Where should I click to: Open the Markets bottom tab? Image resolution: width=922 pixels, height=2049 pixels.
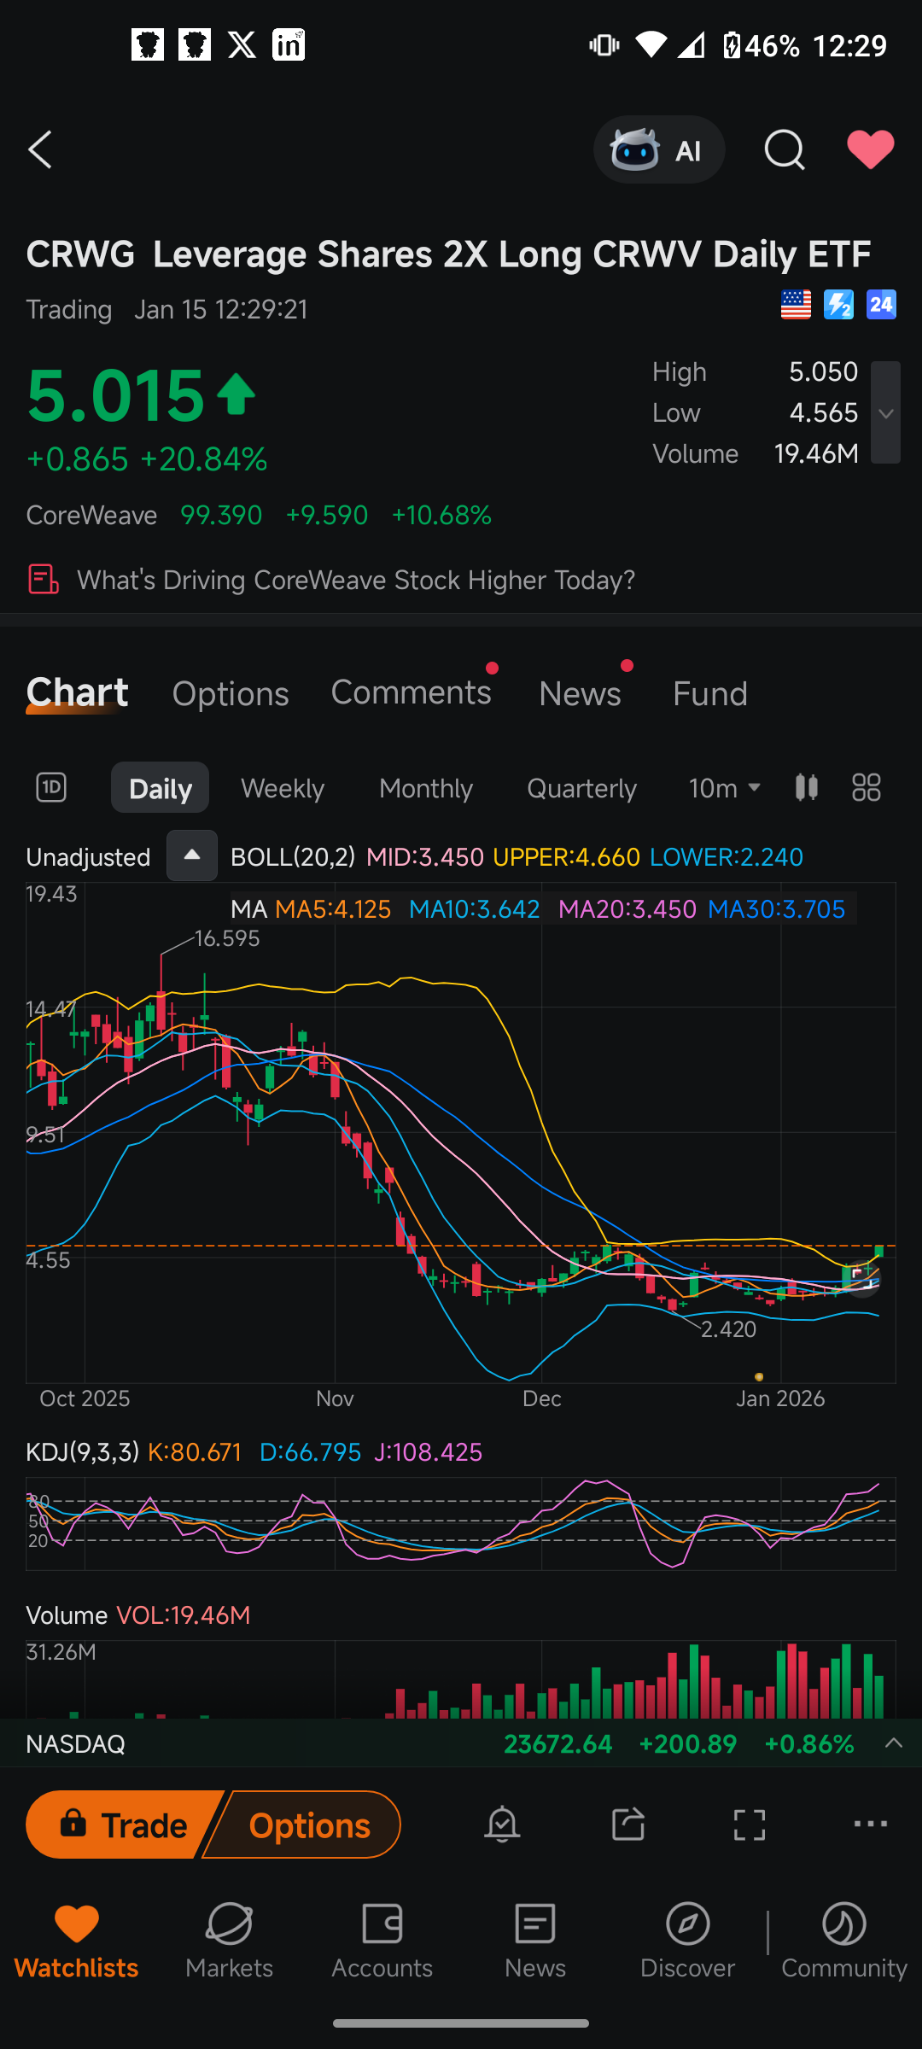(x=229, y=1941)
